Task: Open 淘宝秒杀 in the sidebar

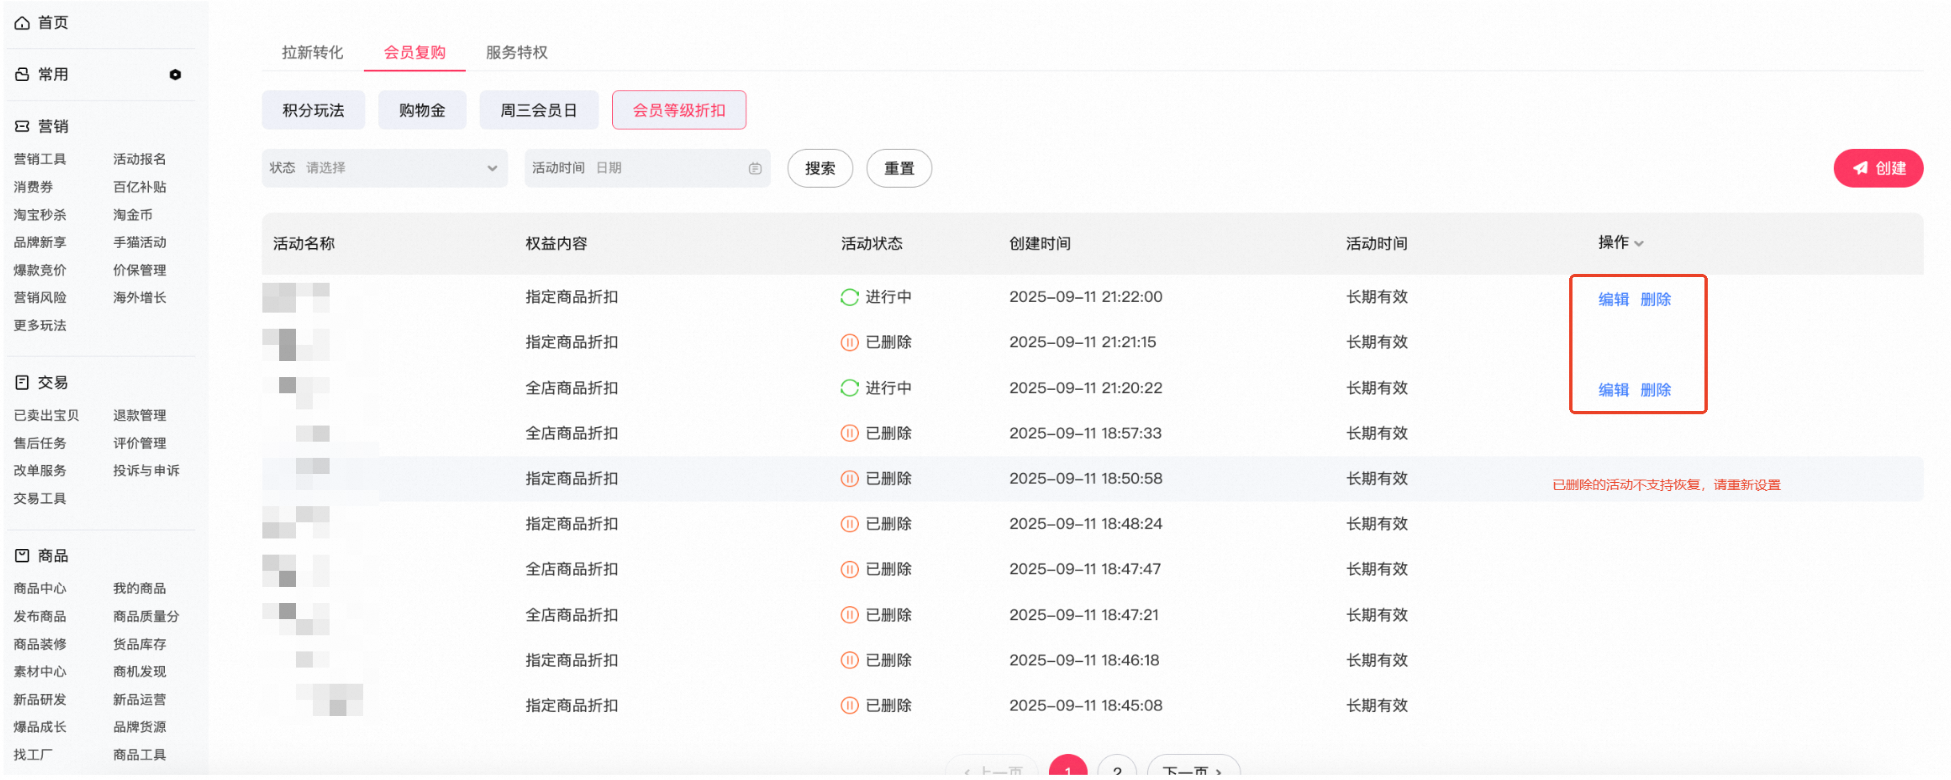Action: 40,215
